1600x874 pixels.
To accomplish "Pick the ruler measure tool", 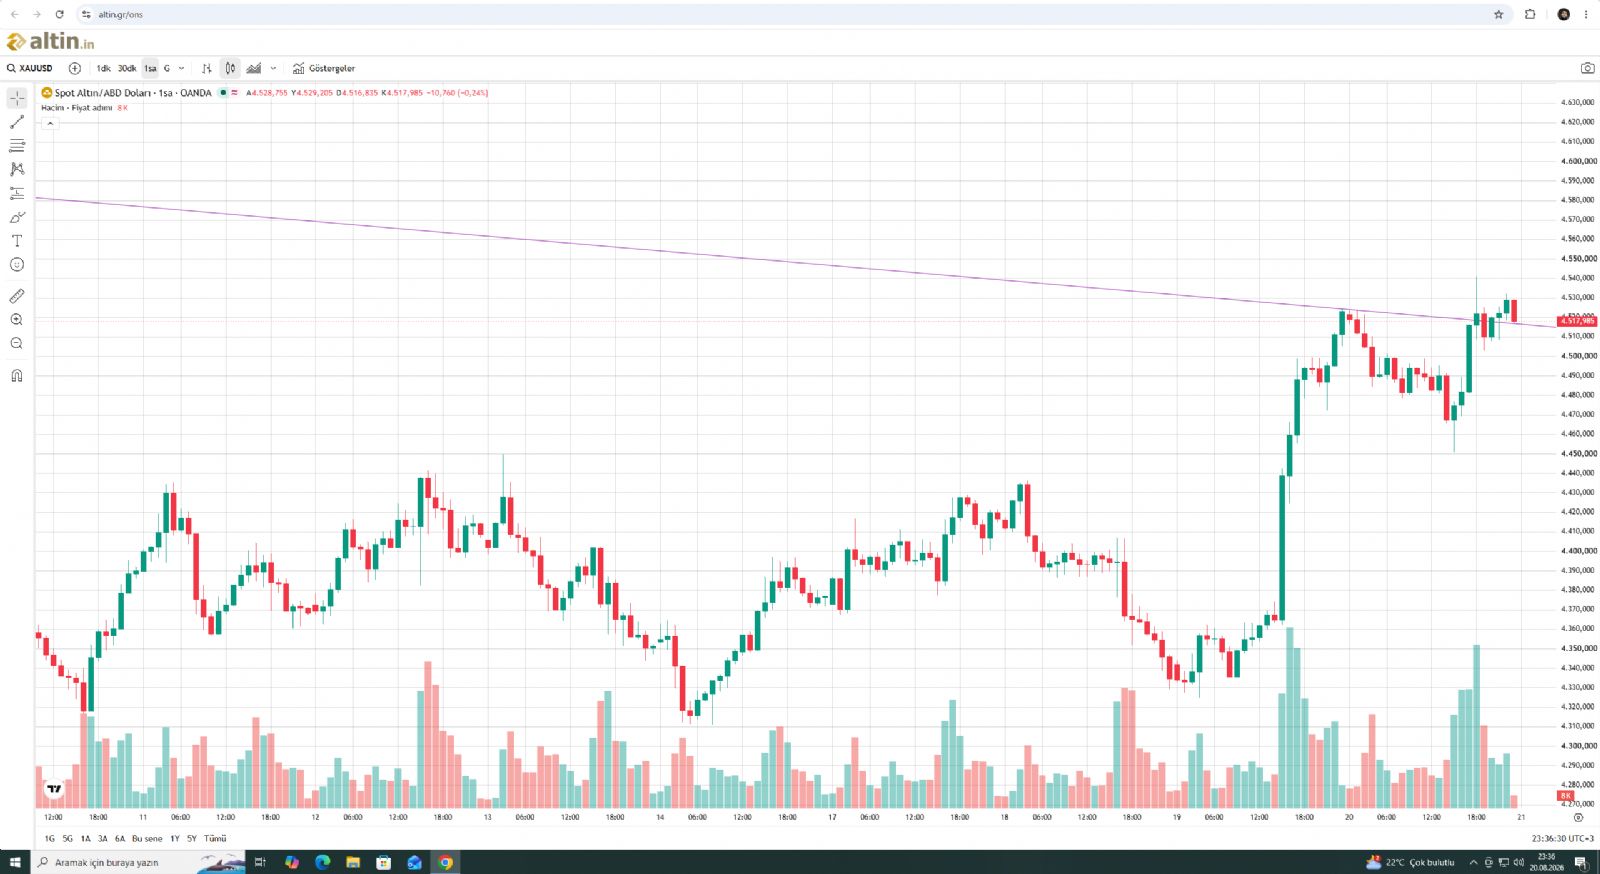I will point(17,296).
